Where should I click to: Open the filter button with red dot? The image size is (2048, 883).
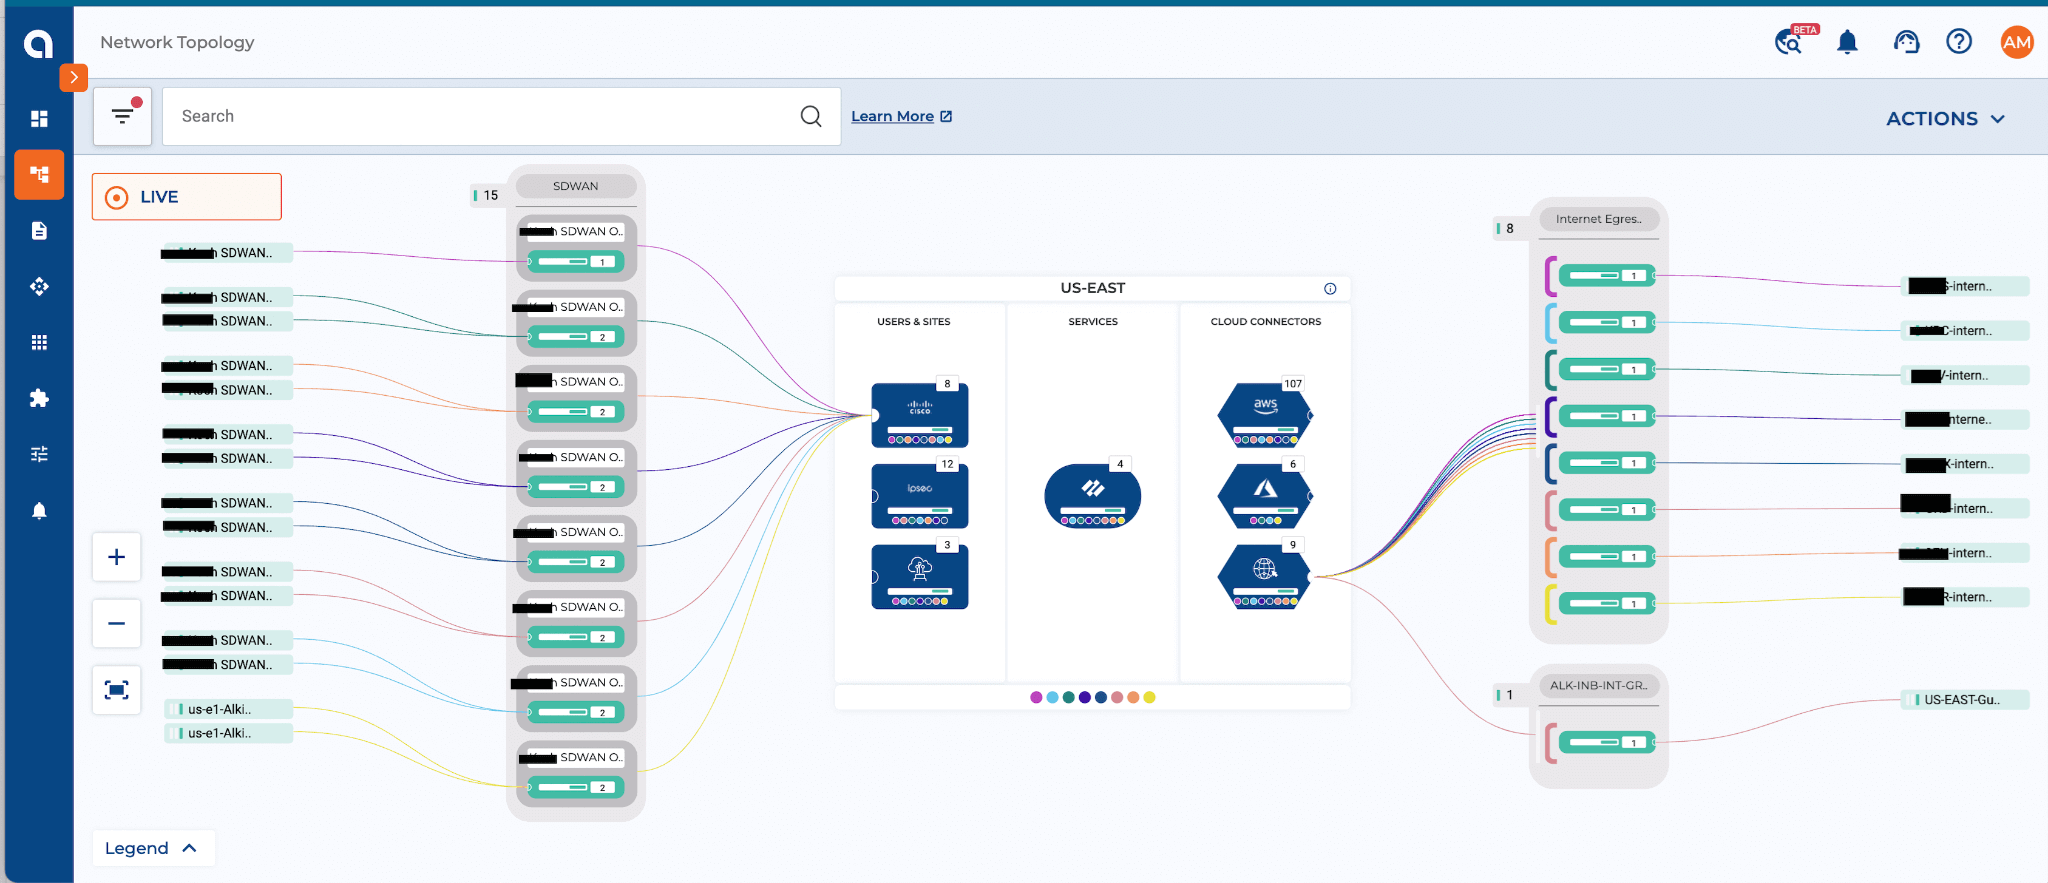(123, 116)
